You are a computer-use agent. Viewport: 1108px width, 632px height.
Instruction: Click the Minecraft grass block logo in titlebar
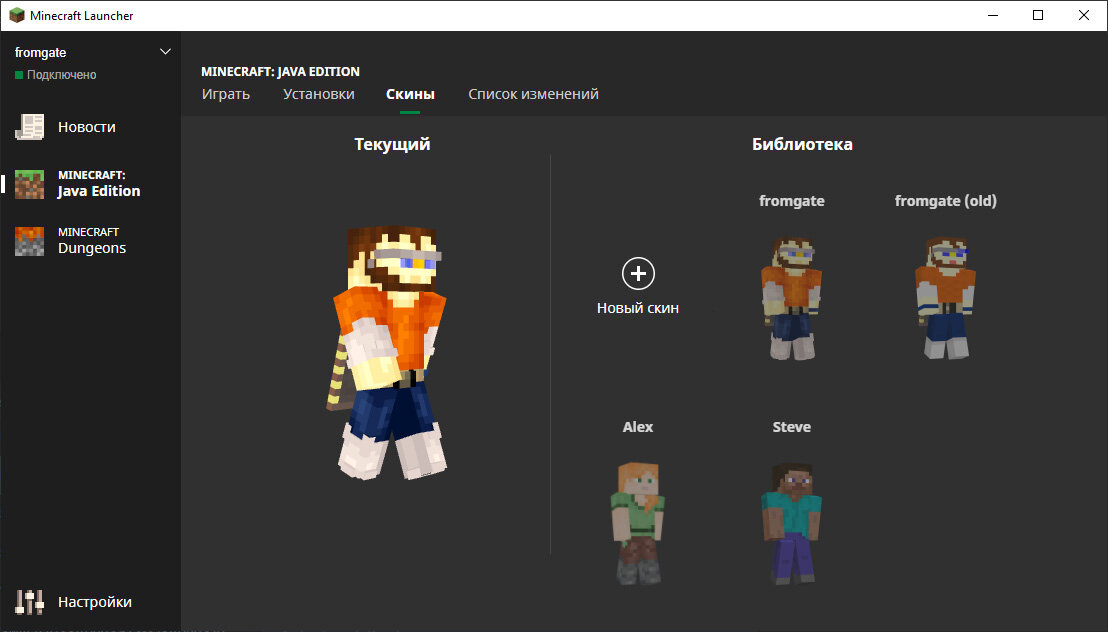(15, 15)
